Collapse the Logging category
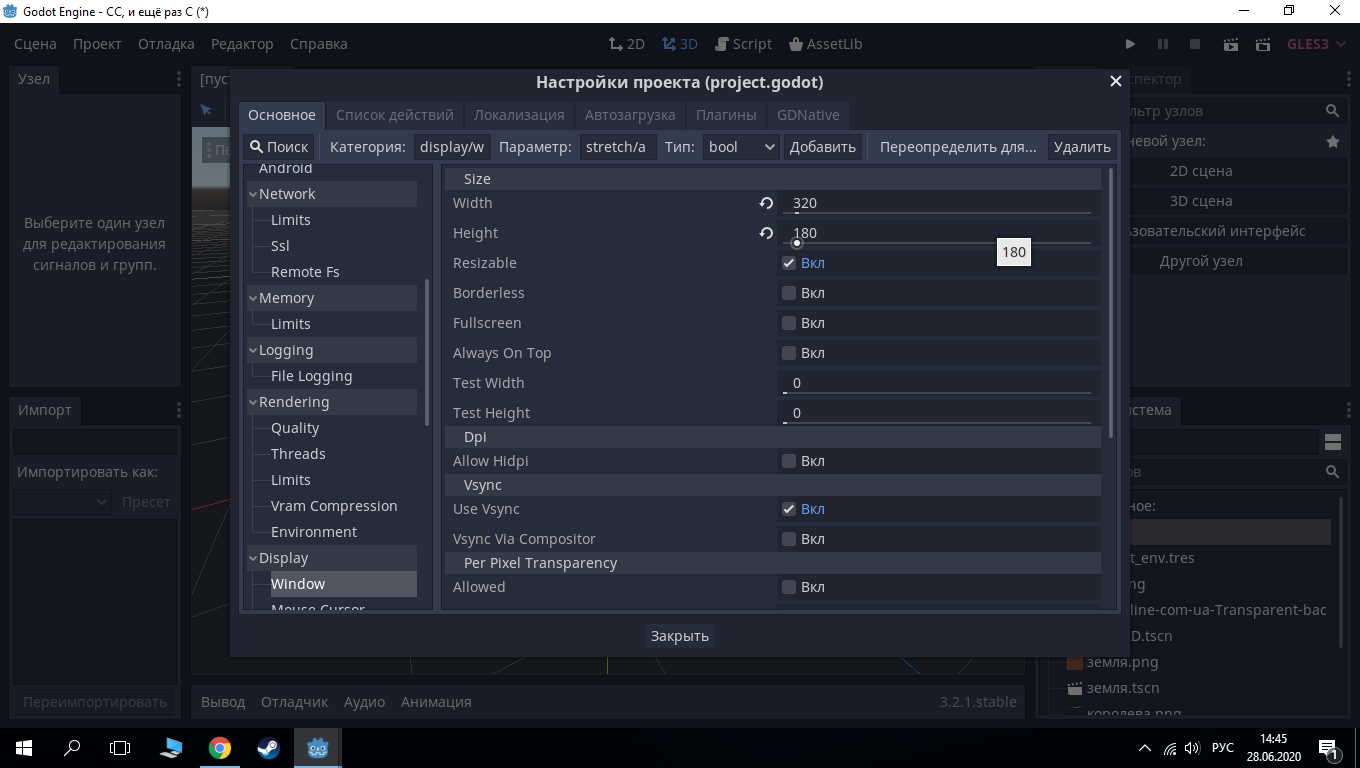Image resolution: width=1360 pixels, height=768 pixels. pyautogui.click(x=253, y=350)
